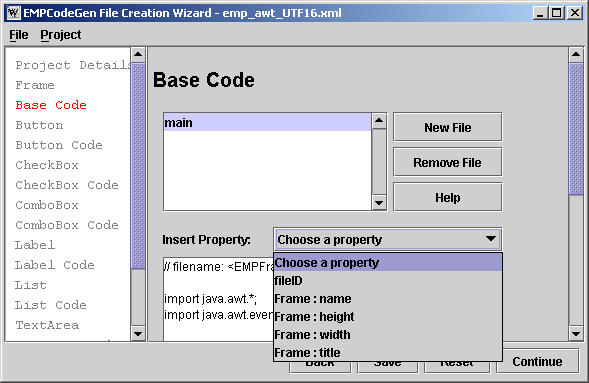The width and height of the screenshot is (589, 383).
Task: Select the main file in the list
Action: click(x=267, y=122)
